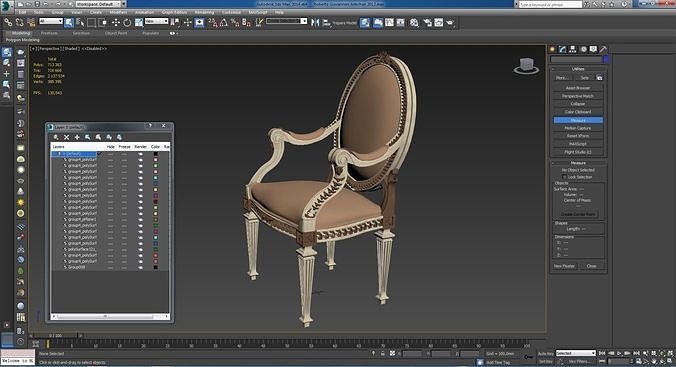This screenshot has width=676, height=367.
Task: Open the Select by Name dialog
Action: pos(80,22)
